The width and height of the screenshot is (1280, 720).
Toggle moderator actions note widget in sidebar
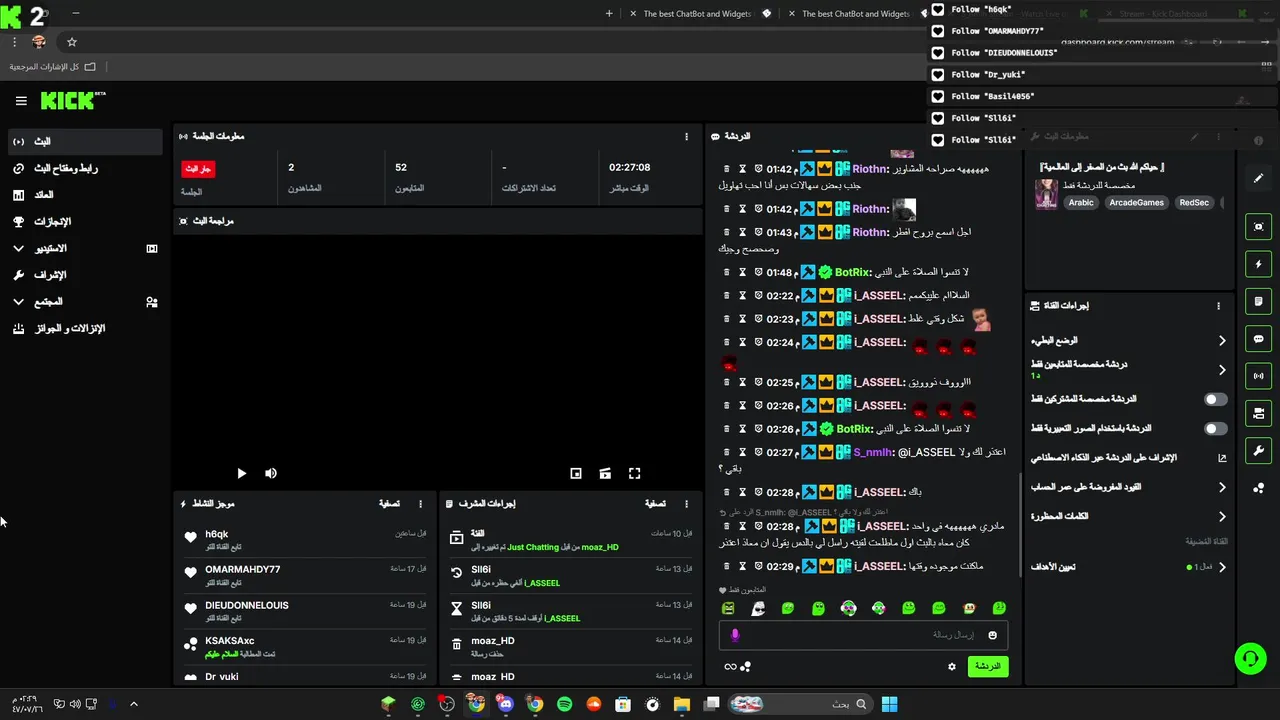click(x=1259, y=301)
